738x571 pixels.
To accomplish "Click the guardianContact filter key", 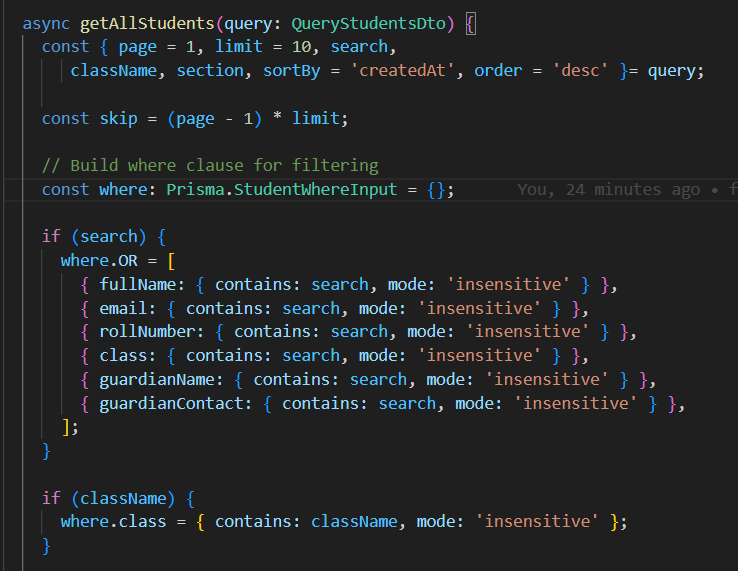I will point(171,403).
